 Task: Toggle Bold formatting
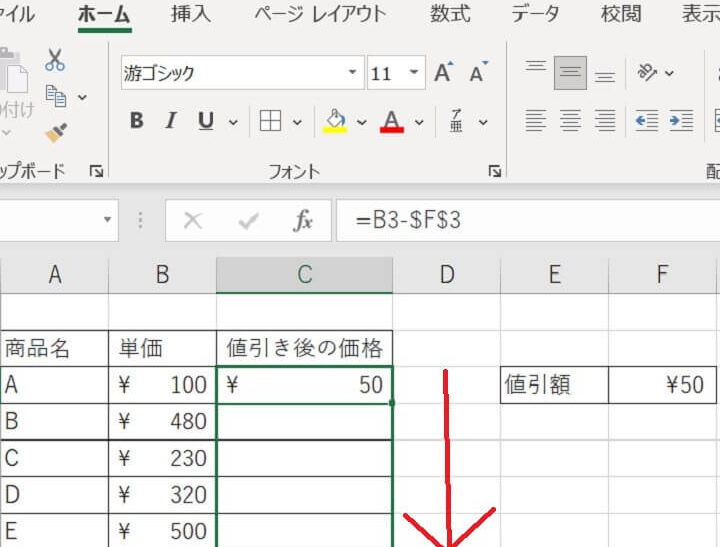pyautogui.click(x=137, y=122)
